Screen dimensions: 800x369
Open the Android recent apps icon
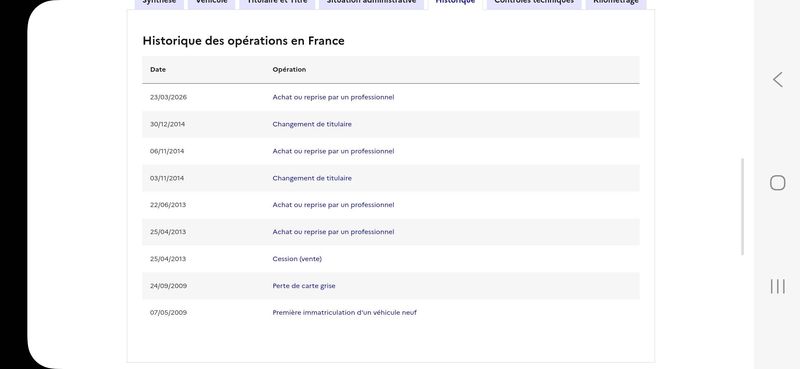[777, 286]
